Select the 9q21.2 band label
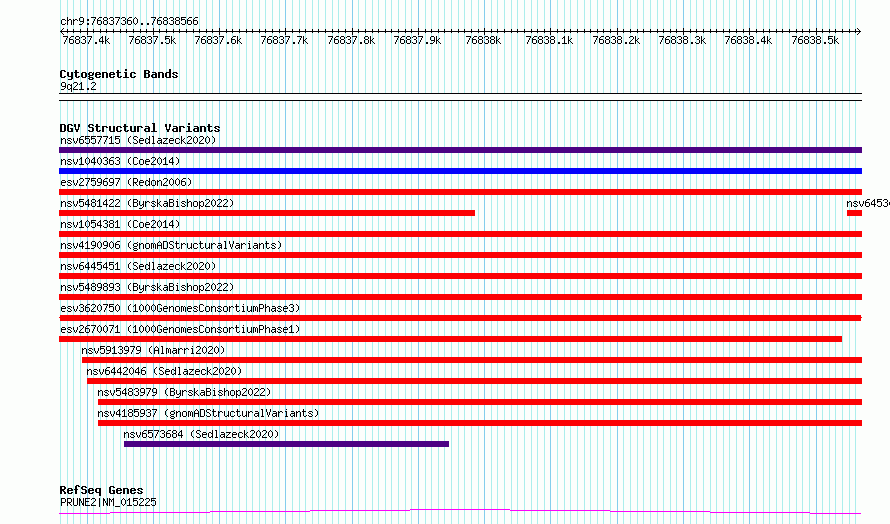Viewport: 890px width, 524px height. coord(78,86)
